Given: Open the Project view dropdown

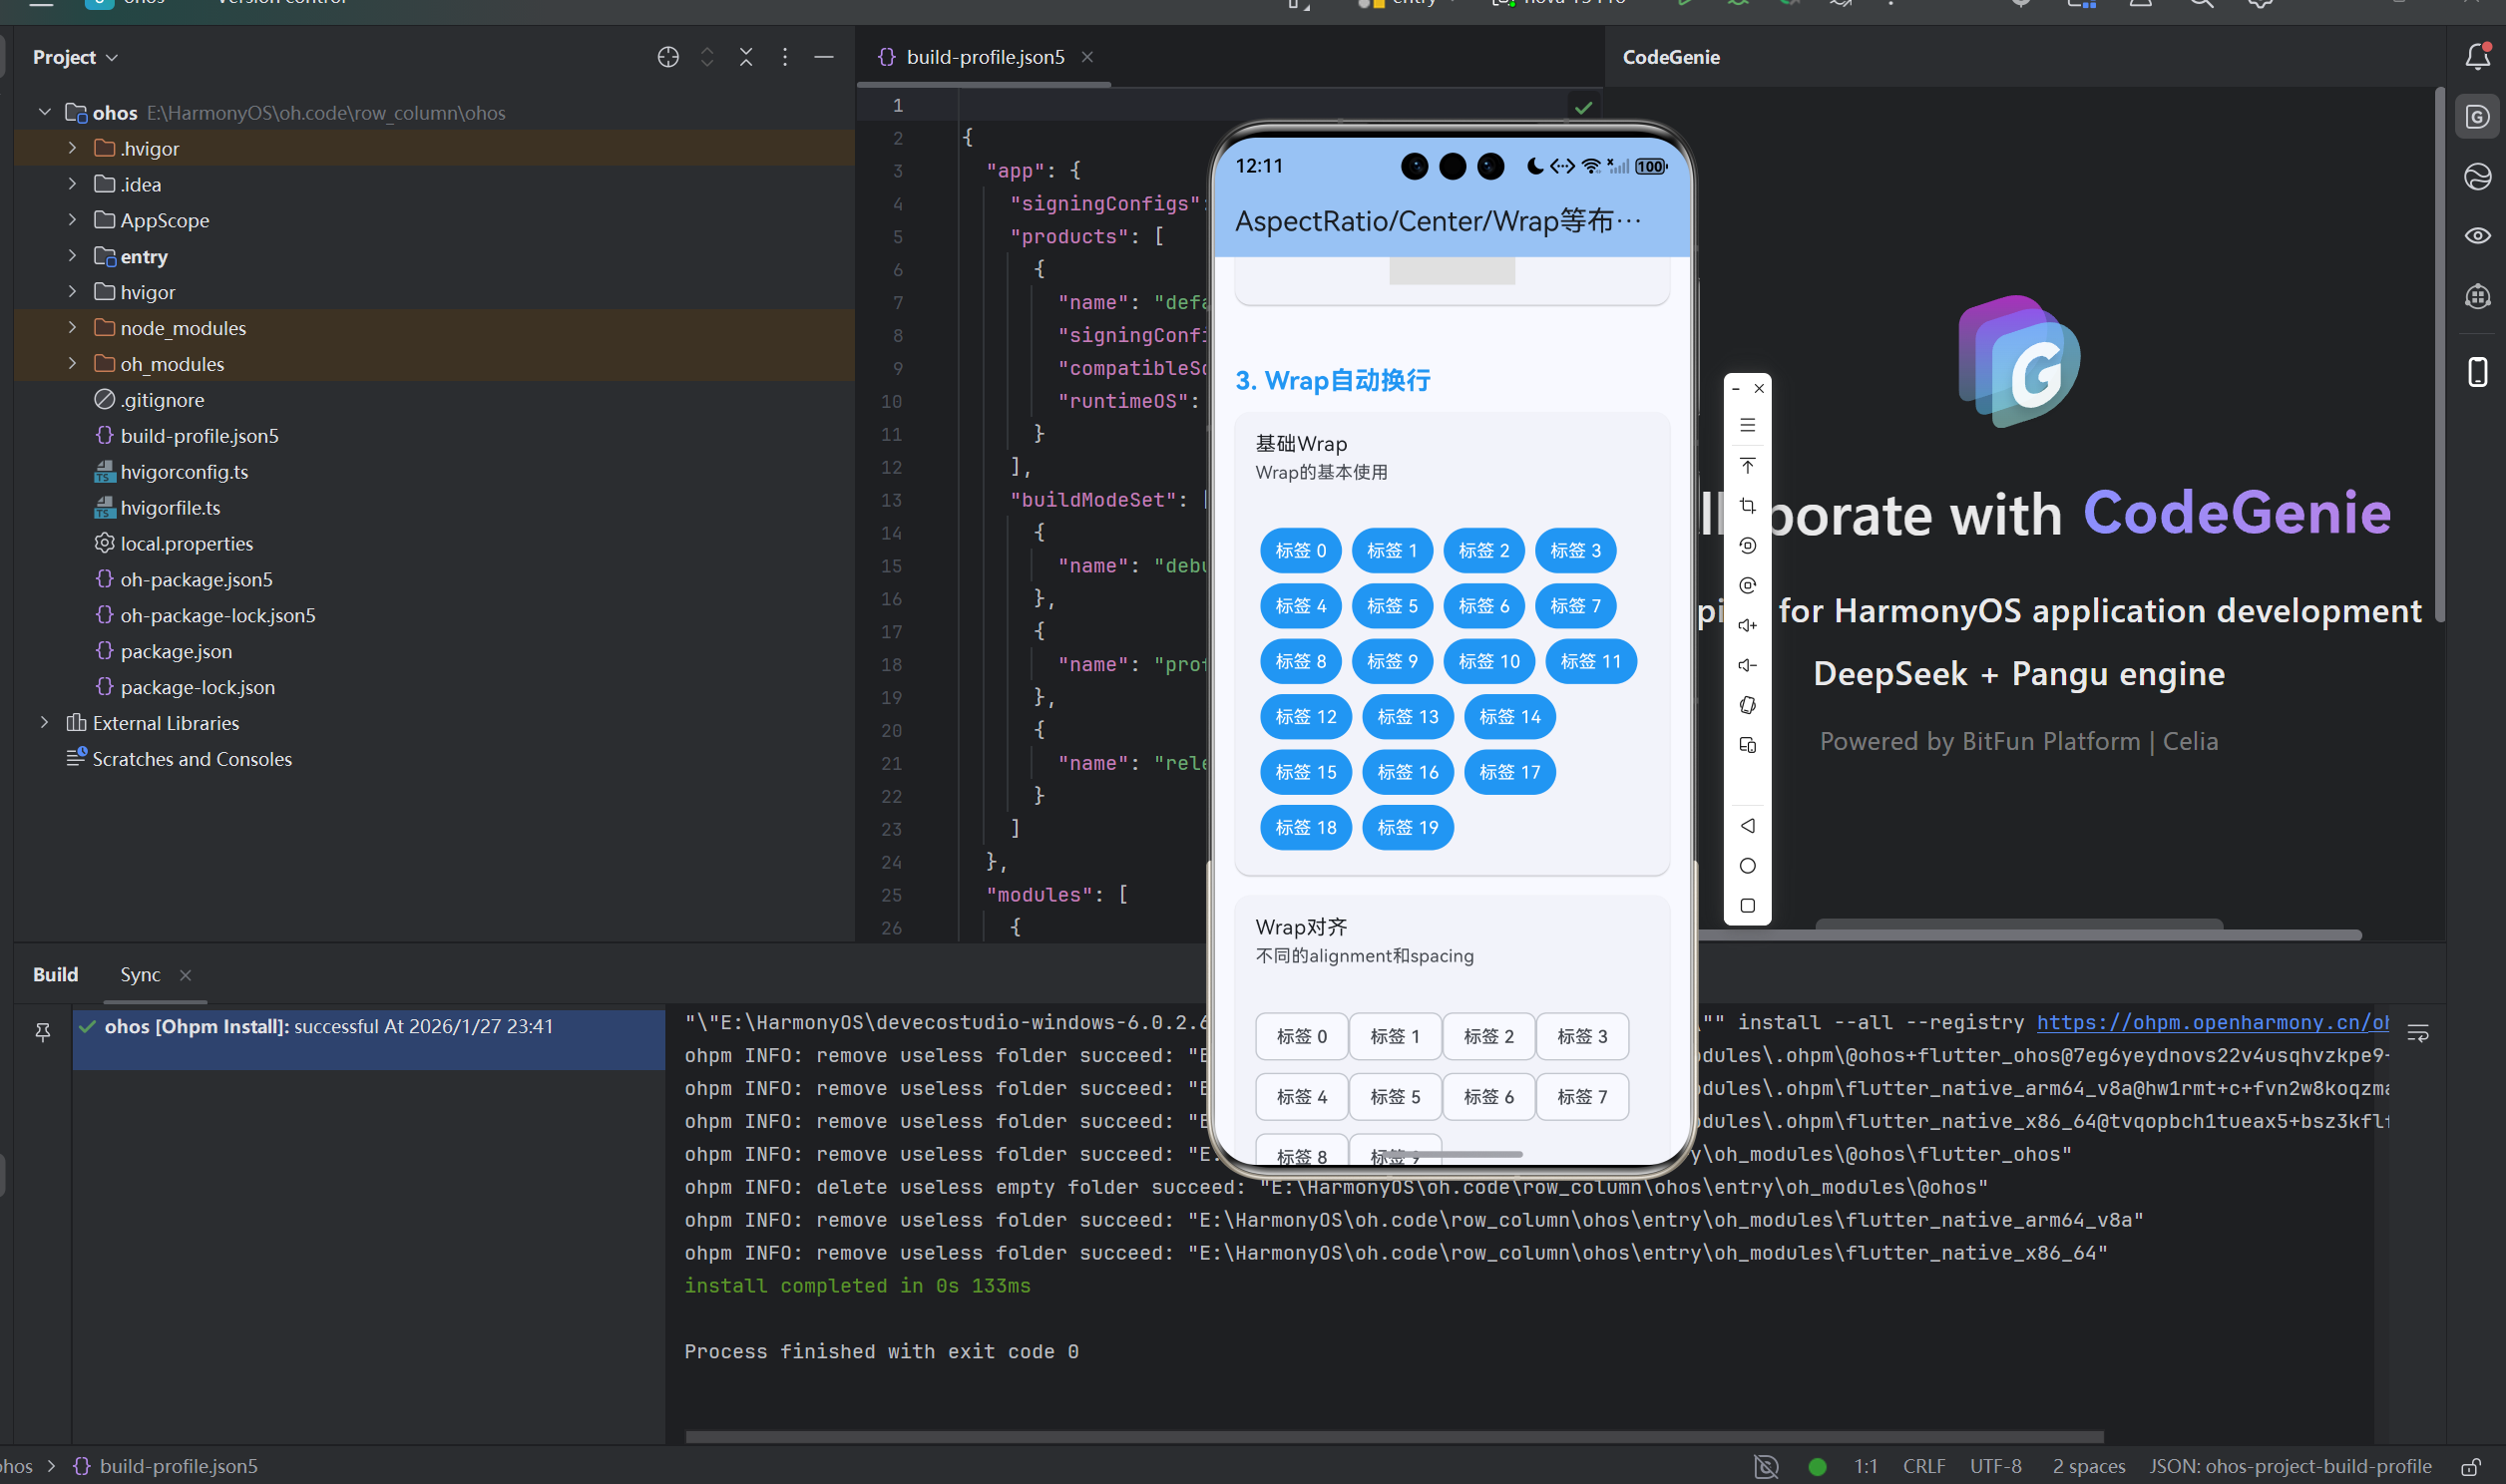Looking at the screenshot, I should tap(75, 57).
